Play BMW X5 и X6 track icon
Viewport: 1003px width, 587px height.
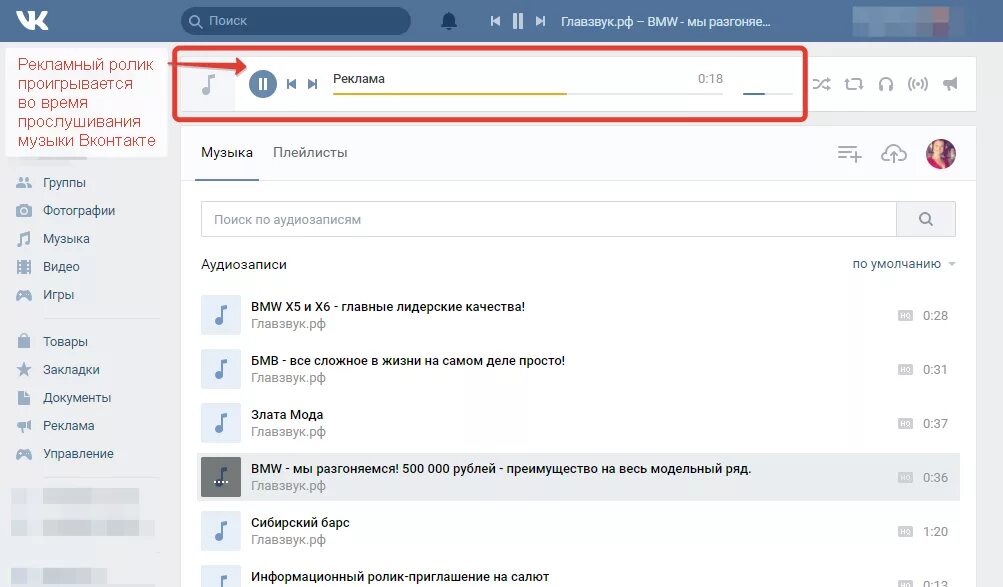click(221, 315)
